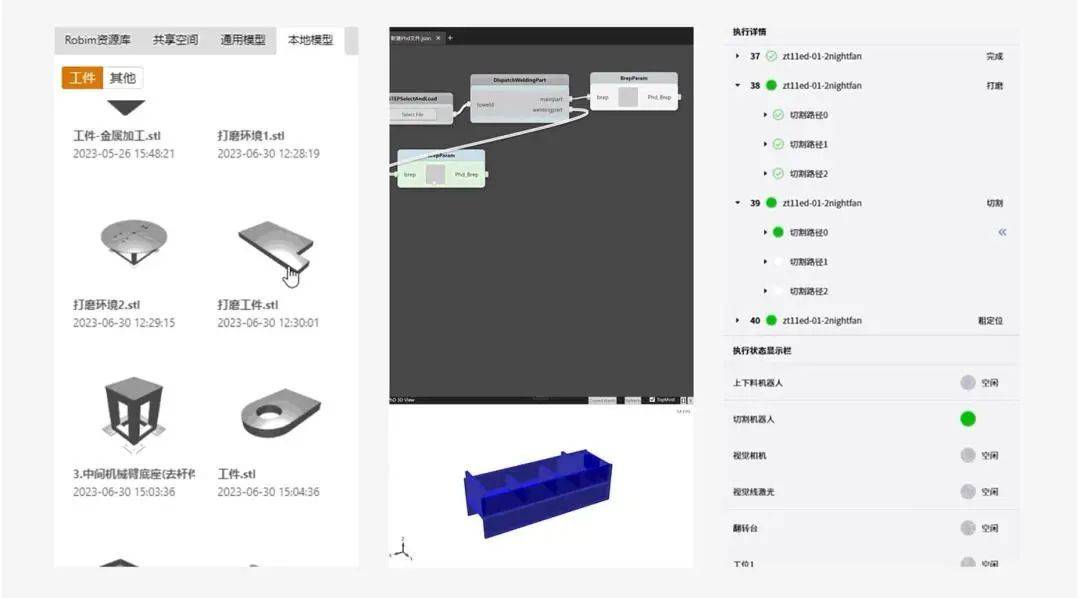Collapse the task 38 打磨 tree

point(739,85)
